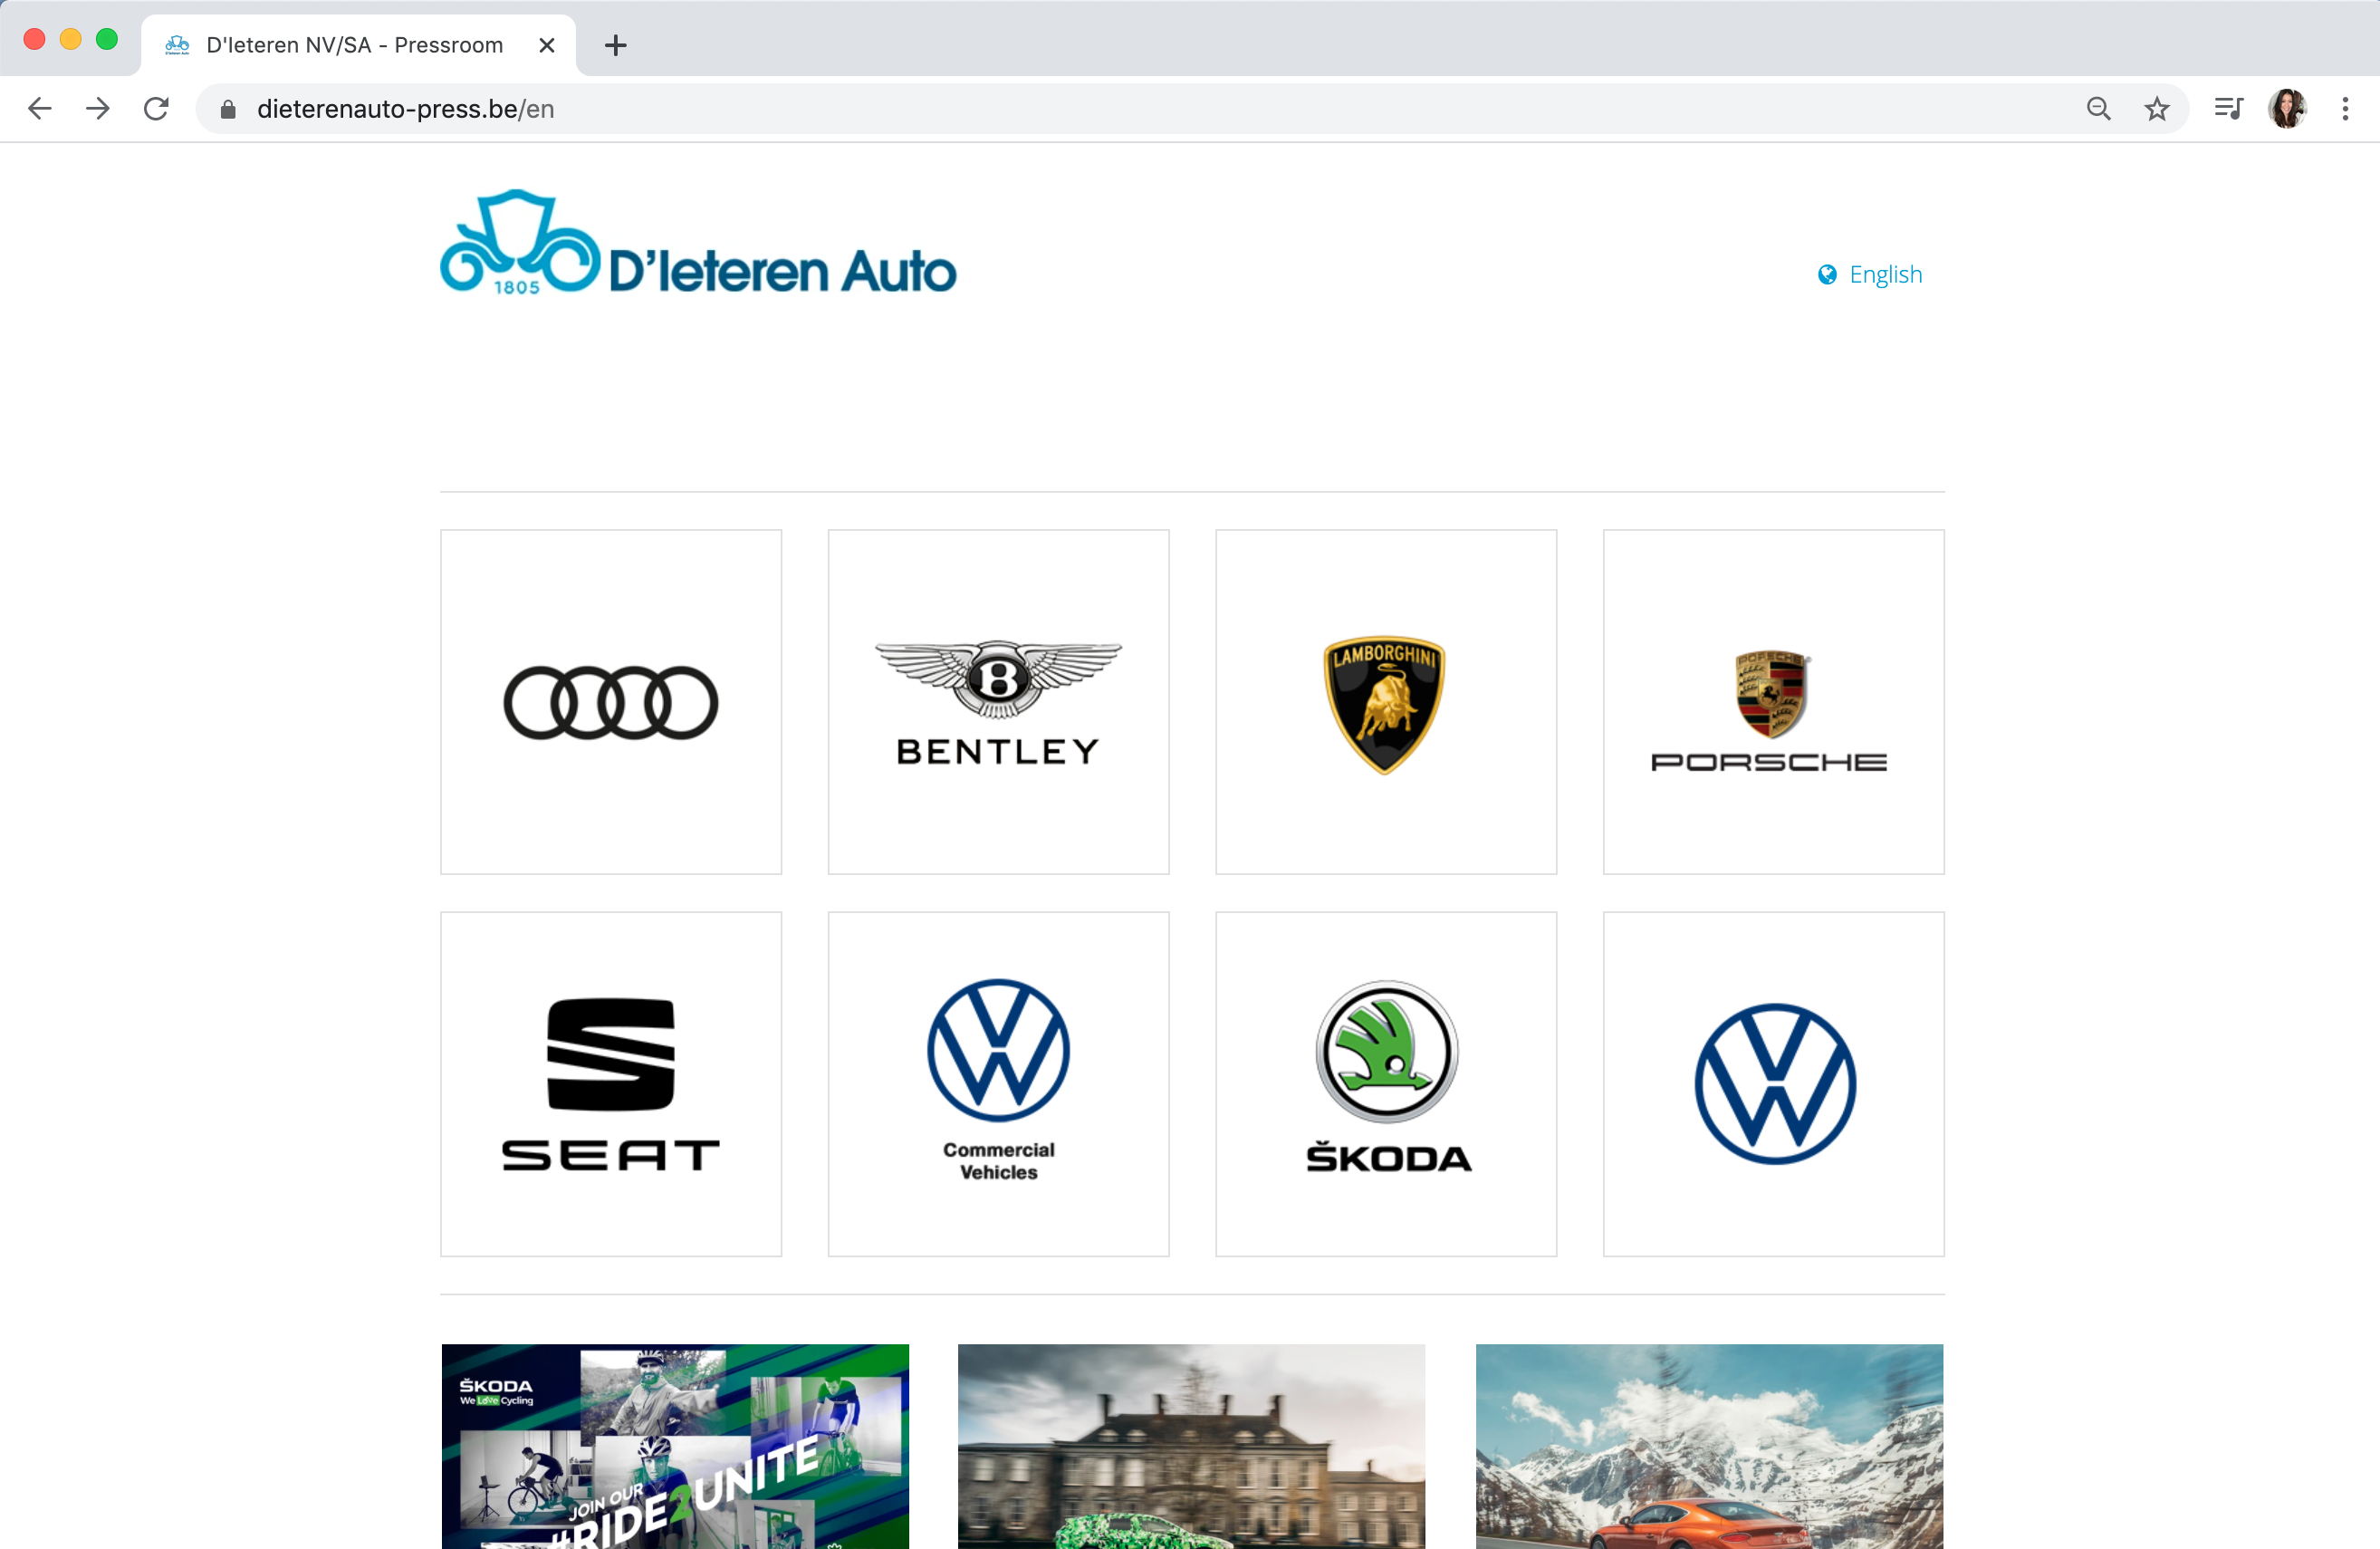2380x1549 pixels.
Task: Open the Škoda brand tile
Action: coord(1386,1084)
